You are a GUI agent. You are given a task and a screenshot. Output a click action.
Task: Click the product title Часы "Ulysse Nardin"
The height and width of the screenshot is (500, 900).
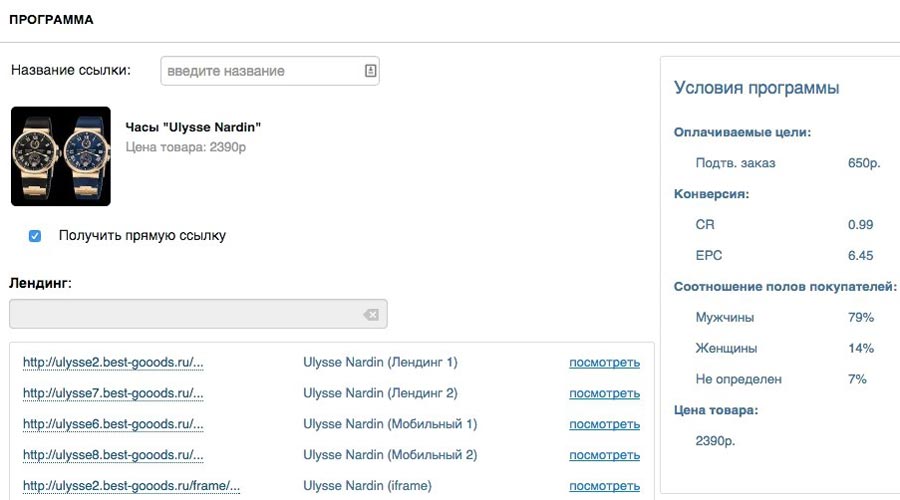[193, 127]
